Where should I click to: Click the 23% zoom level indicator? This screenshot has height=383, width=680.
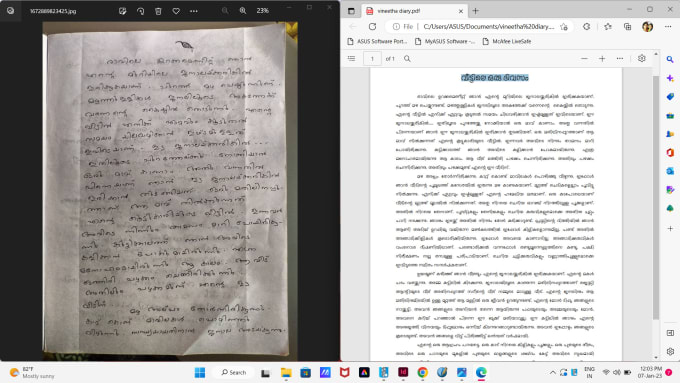[x=262, y=11]
